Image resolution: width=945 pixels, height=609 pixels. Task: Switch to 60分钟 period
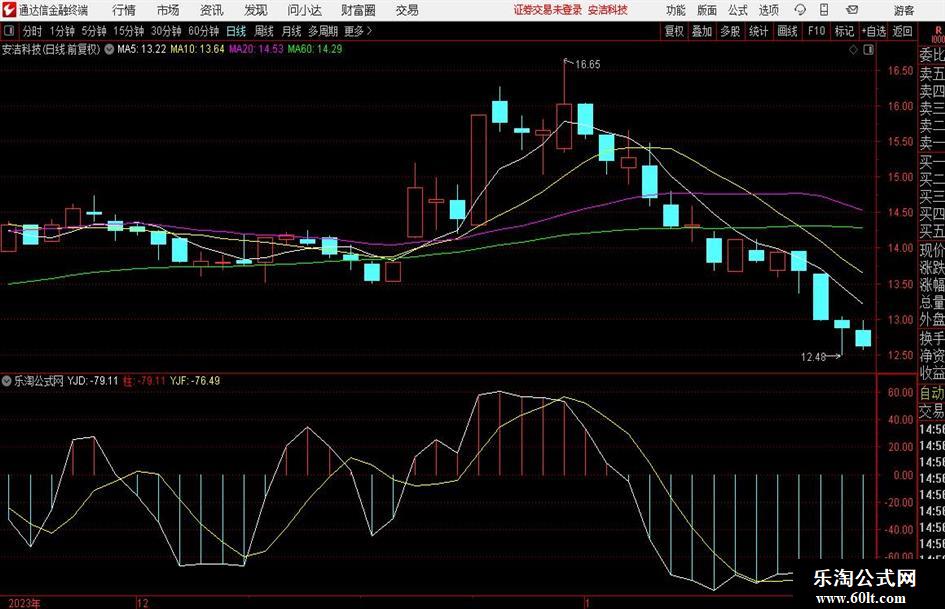203,31
